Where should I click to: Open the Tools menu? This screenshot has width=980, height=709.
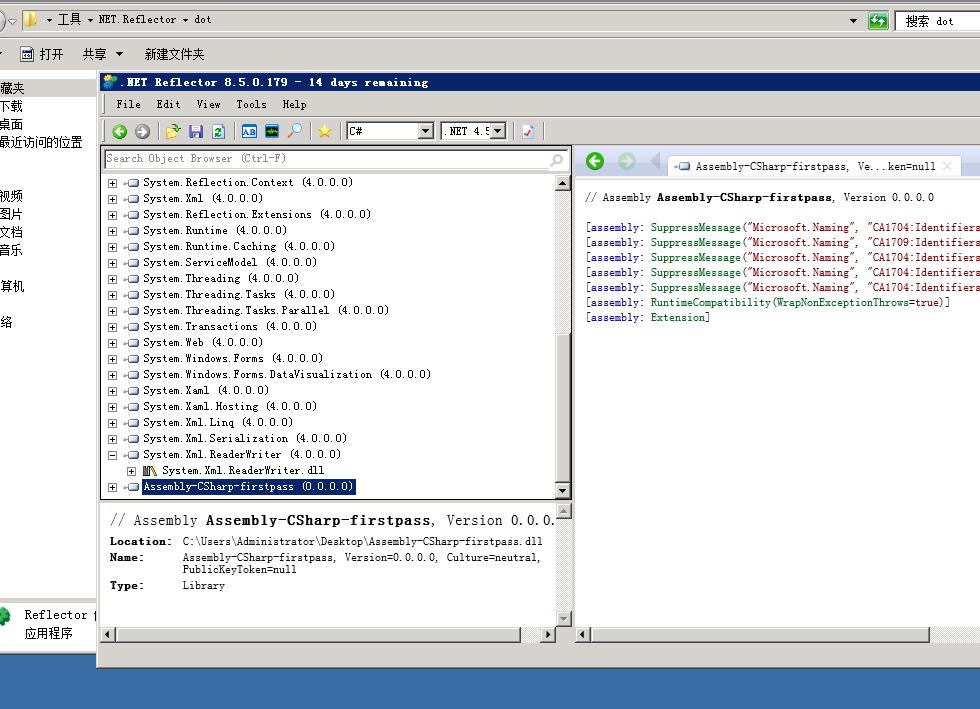251,104
